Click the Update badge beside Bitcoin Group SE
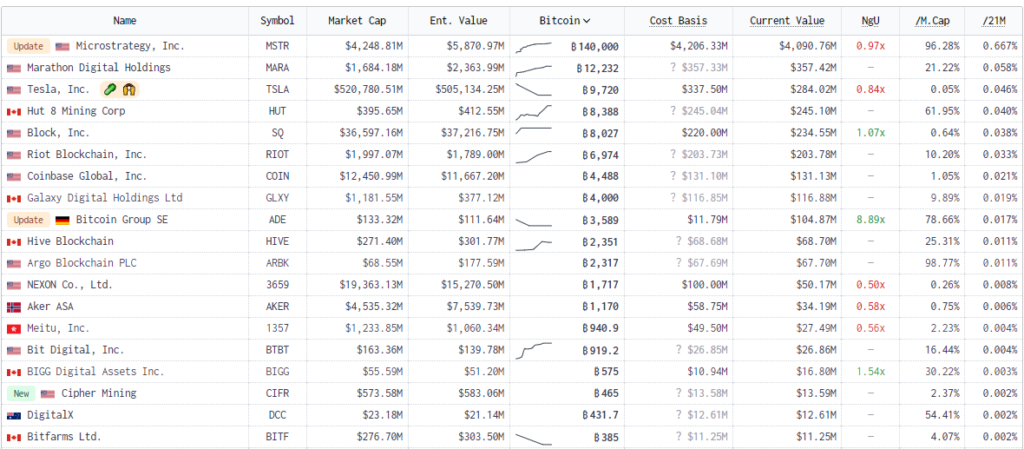Image resolution: width=1024 pixels, height=449 pixels. (x=26, y=220)
